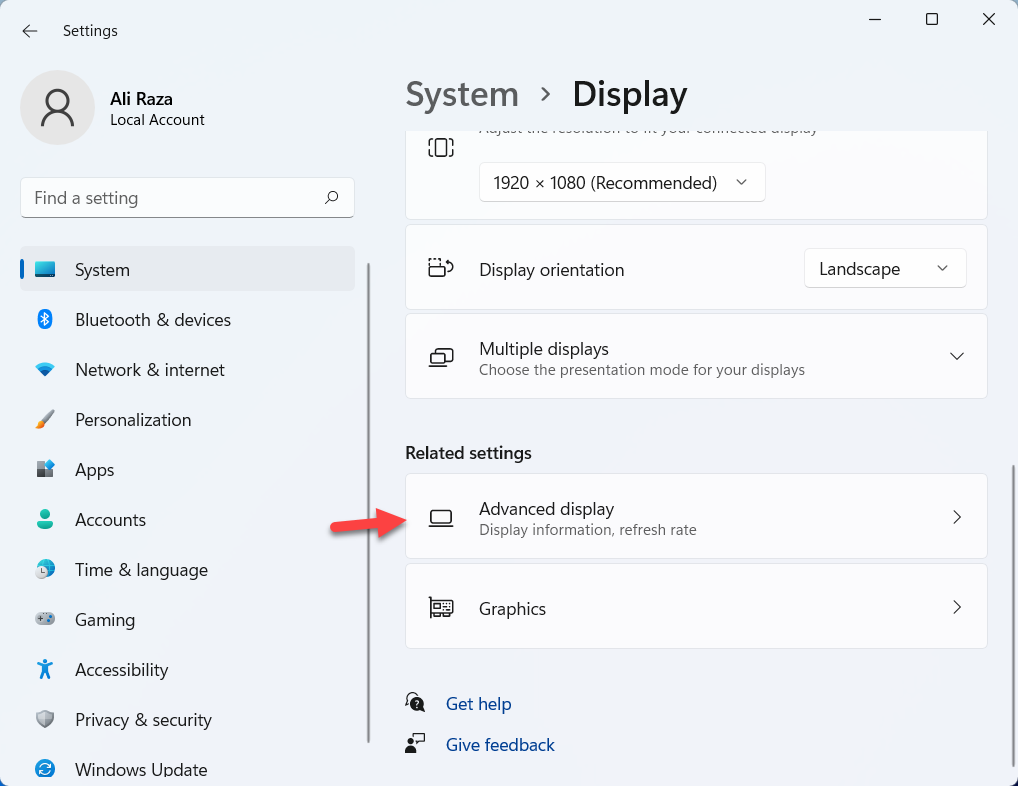Screen dimensions: 1018x786
Task: Select the Bluetooth & devices icon
Action: click(45, 319)
